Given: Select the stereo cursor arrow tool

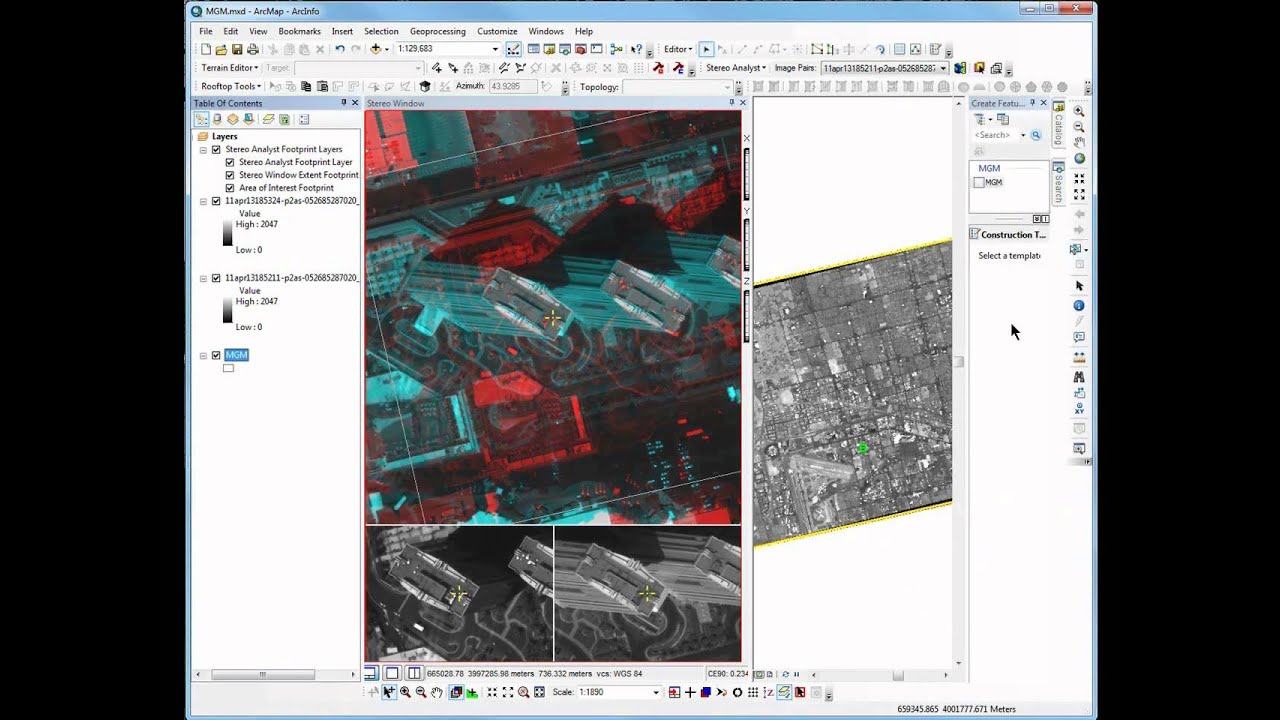Looking at the screenshot, I should (389, 692).
